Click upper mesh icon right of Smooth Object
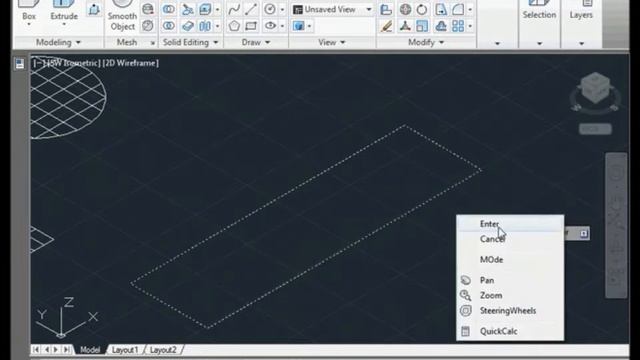 [x=148, y=9]
